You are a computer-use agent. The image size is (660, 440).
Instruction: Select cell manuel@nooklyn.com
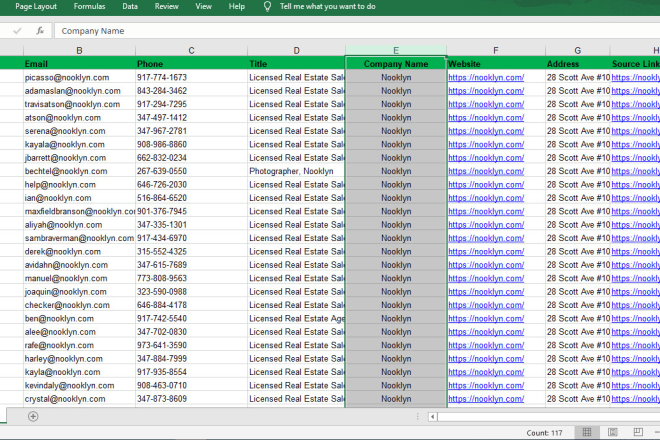80,278
